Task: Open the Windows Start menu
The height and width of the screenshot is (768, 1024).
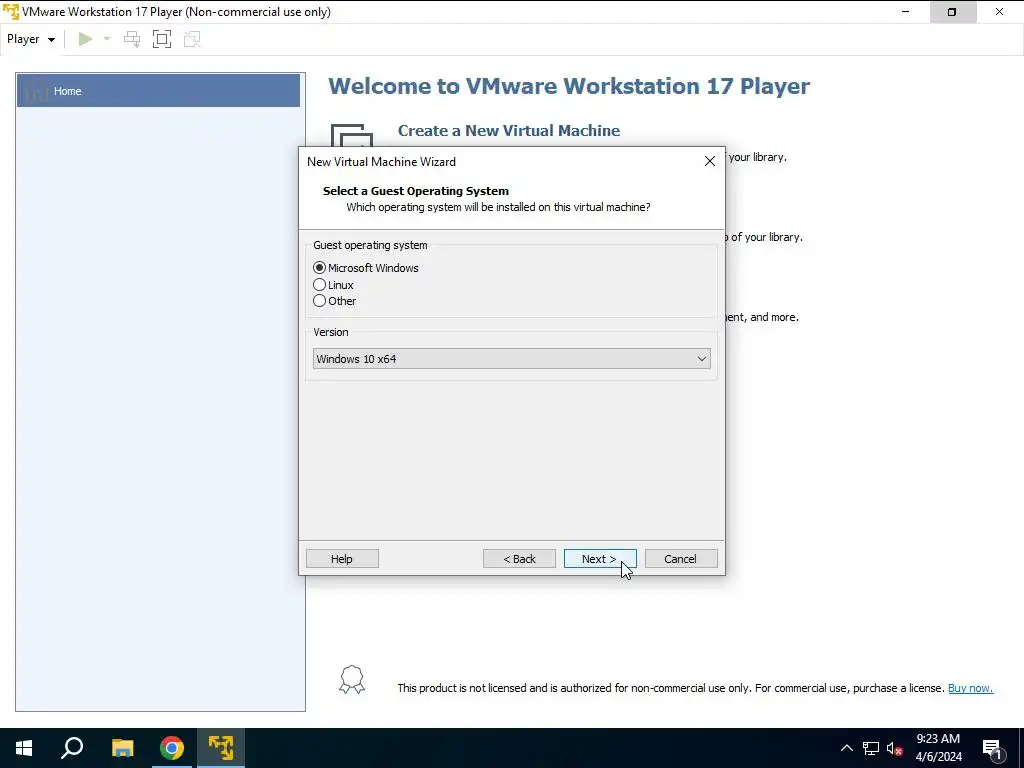Action: point(24,748)
